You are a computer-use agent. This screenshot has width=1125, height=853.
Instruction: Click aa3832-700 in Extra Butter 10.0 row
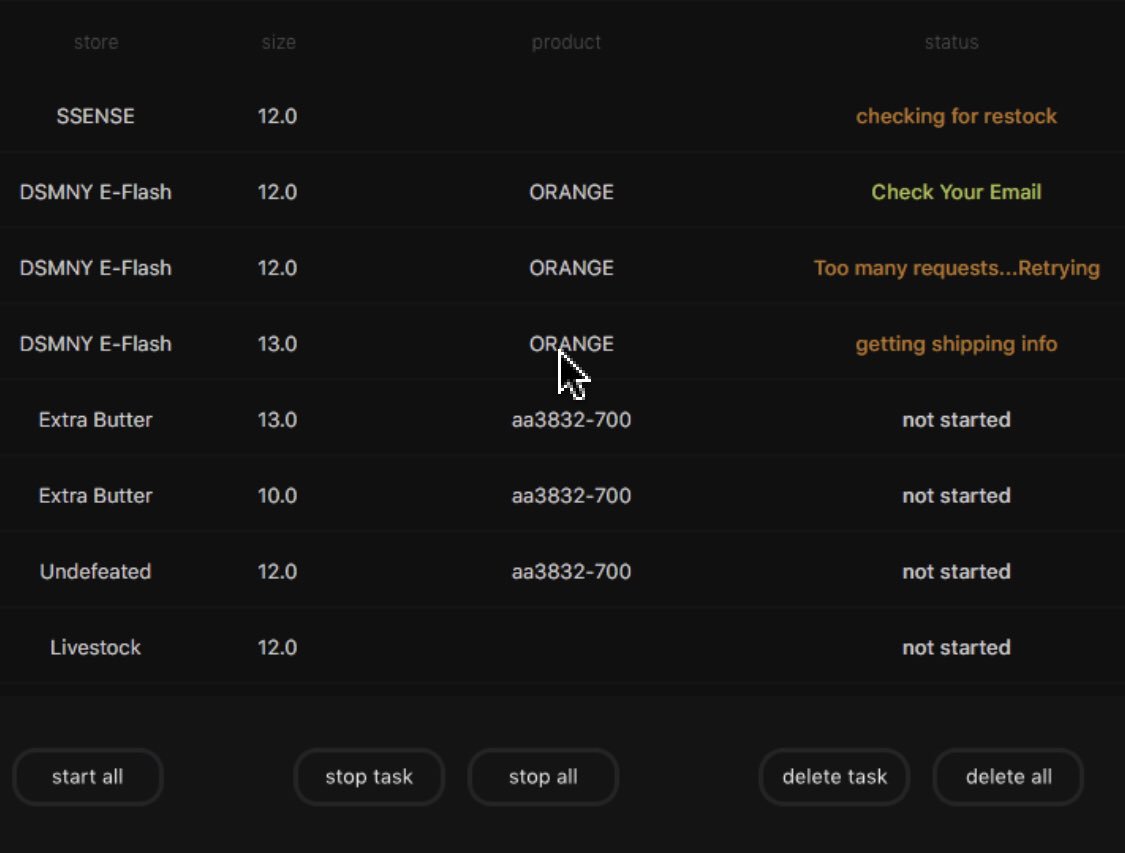[x=571, y=496]
